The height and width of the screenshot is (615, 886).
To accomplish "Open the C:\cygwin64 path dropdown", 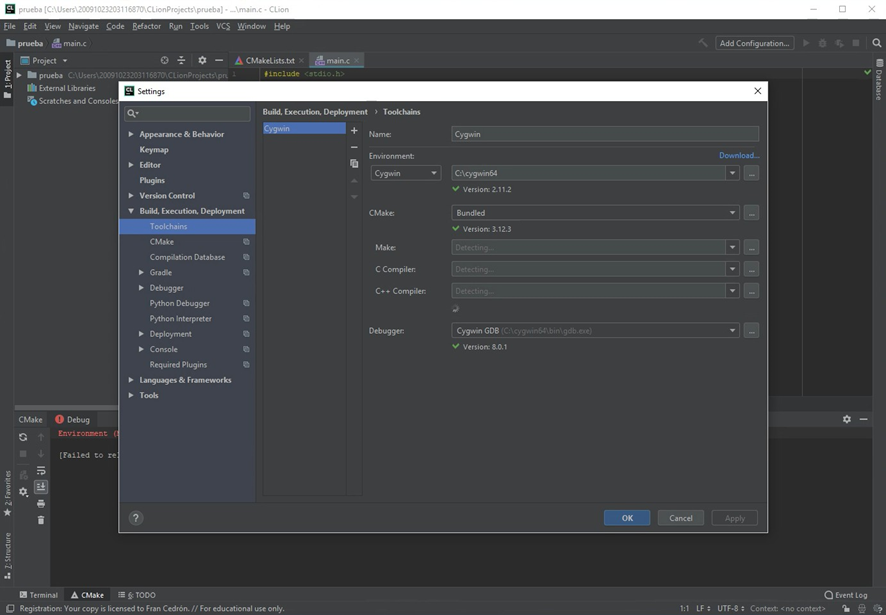I will click(x=732, y=174).
